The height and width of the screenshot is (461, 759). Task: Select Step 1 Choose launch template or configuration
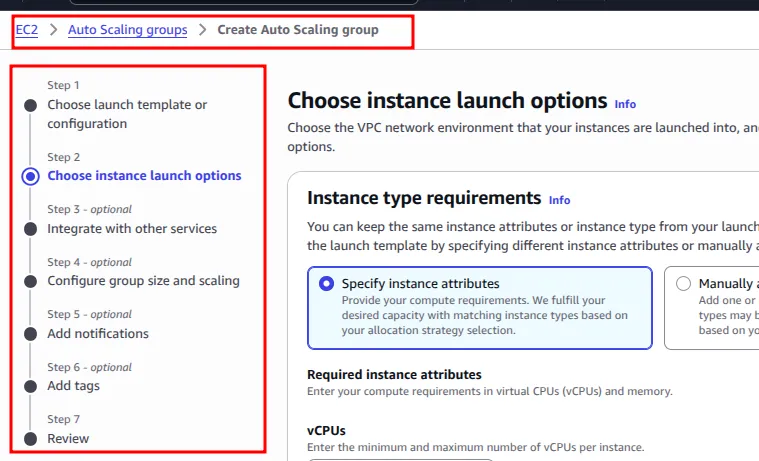(x=127, y=114)
